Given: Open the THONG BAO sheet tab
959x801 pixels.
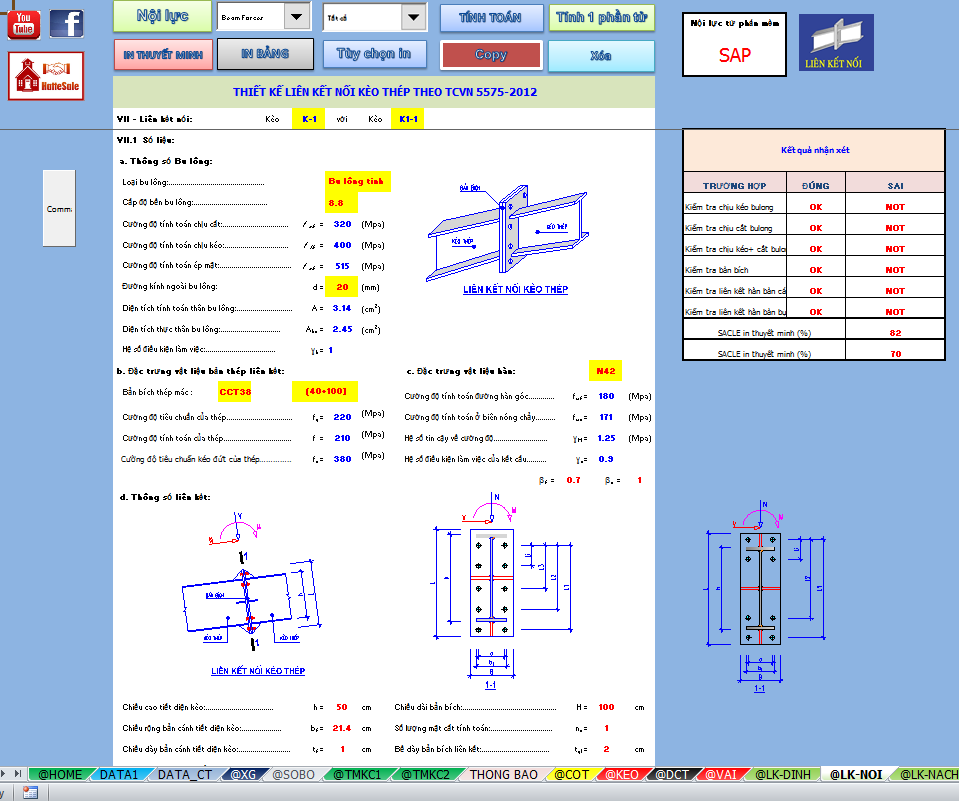Looking at the screenshot, I should pos(504,774).
